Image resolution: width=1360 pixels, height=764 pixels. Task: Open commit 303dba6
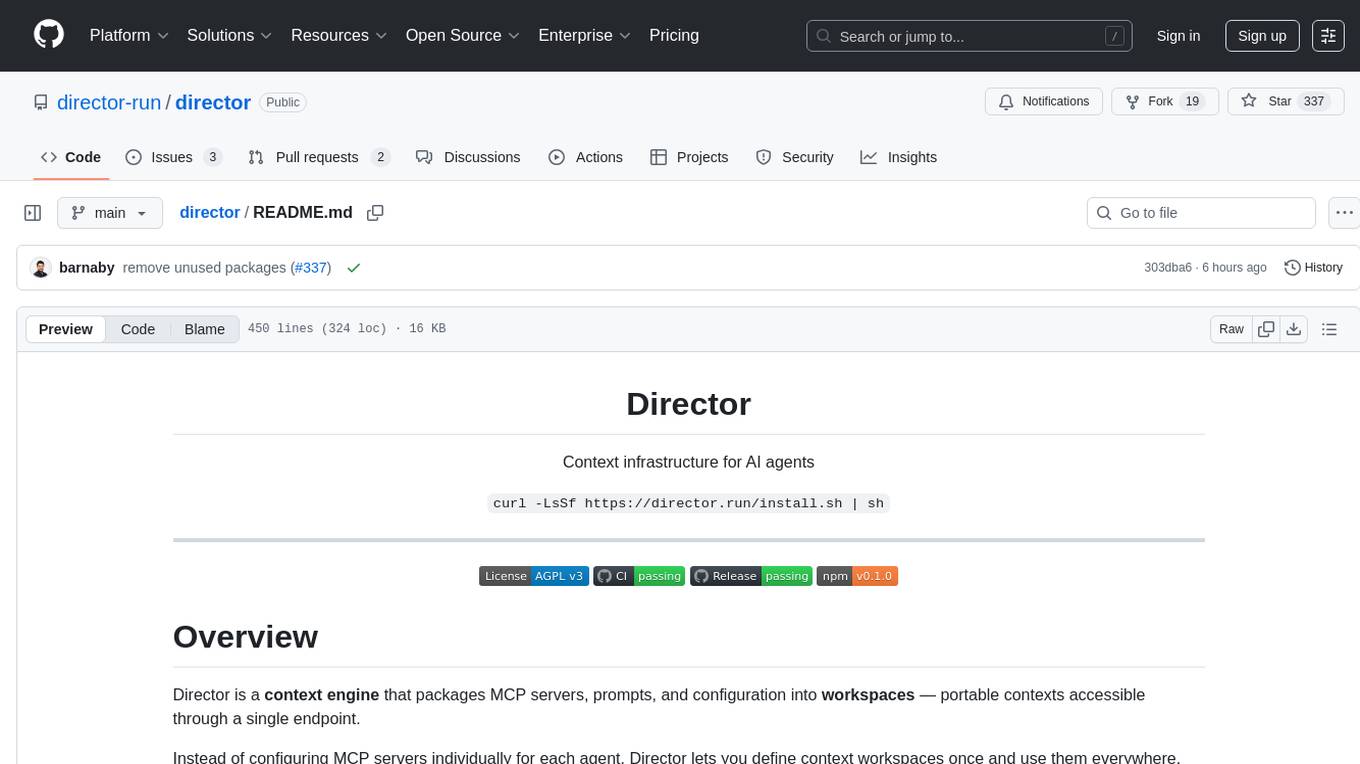(1168, 268)
